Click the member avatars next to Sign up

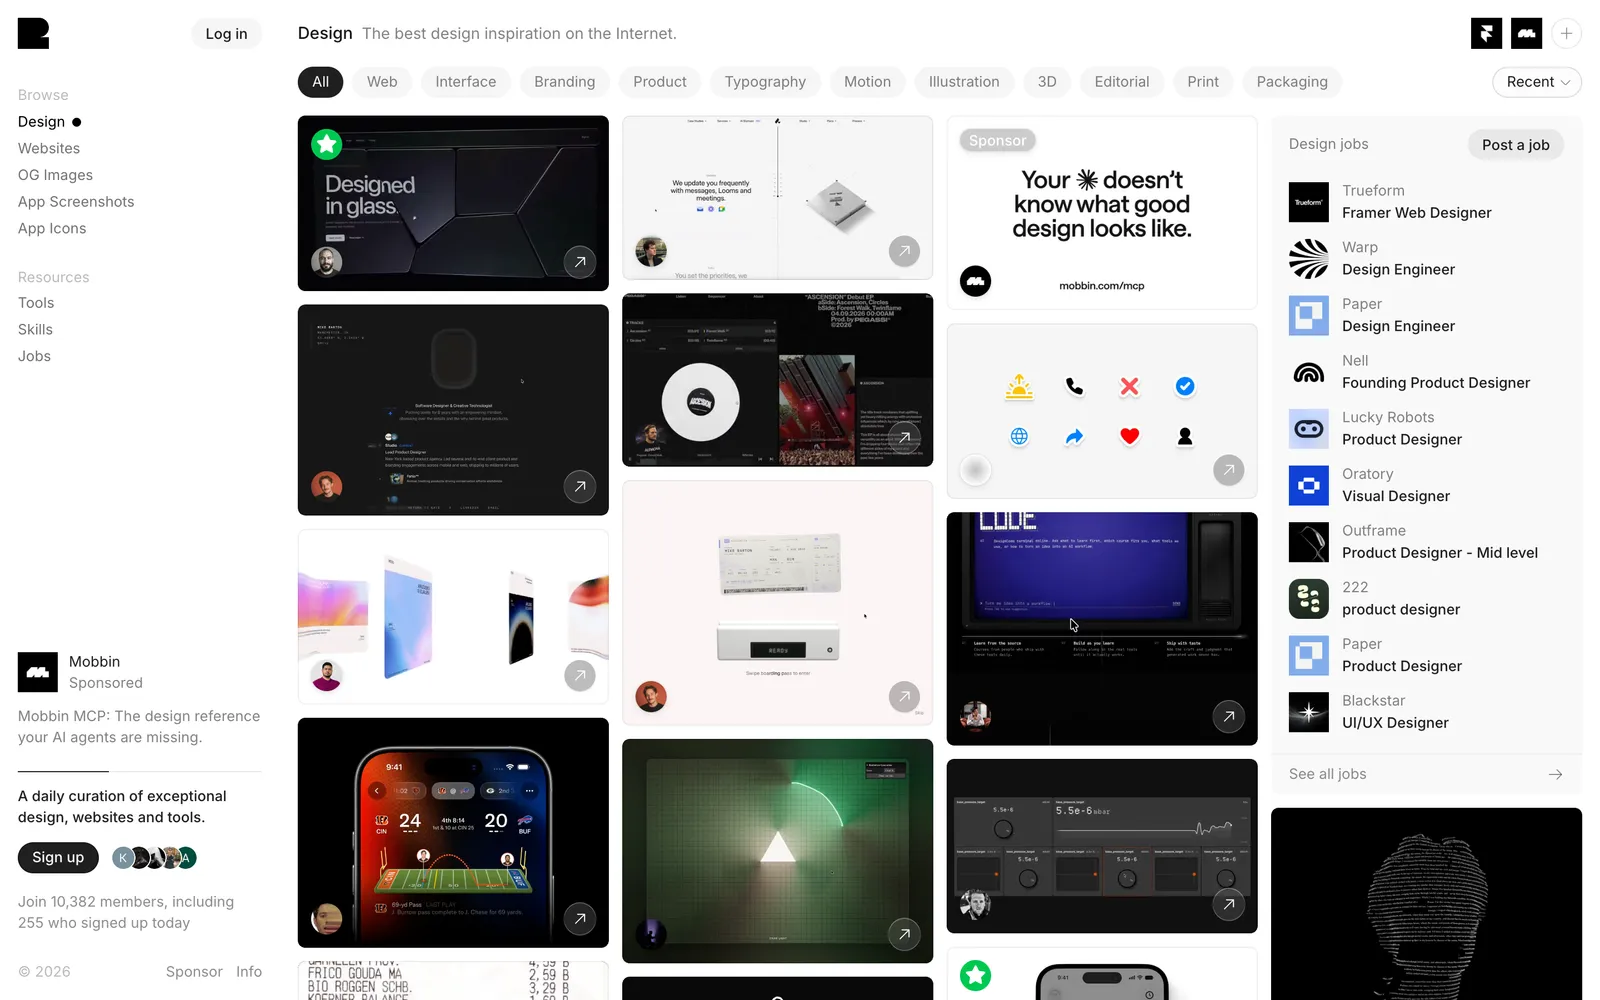(x=154, y=858)
